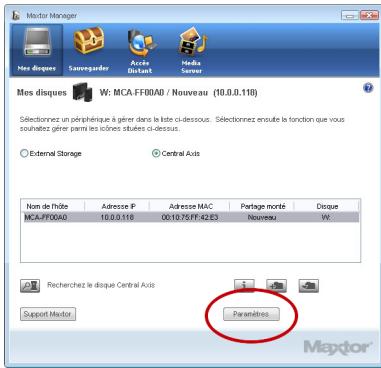Click the Disque column header
Image resolution: width=381 pixels, height=368 pixels.
[327, 206]
